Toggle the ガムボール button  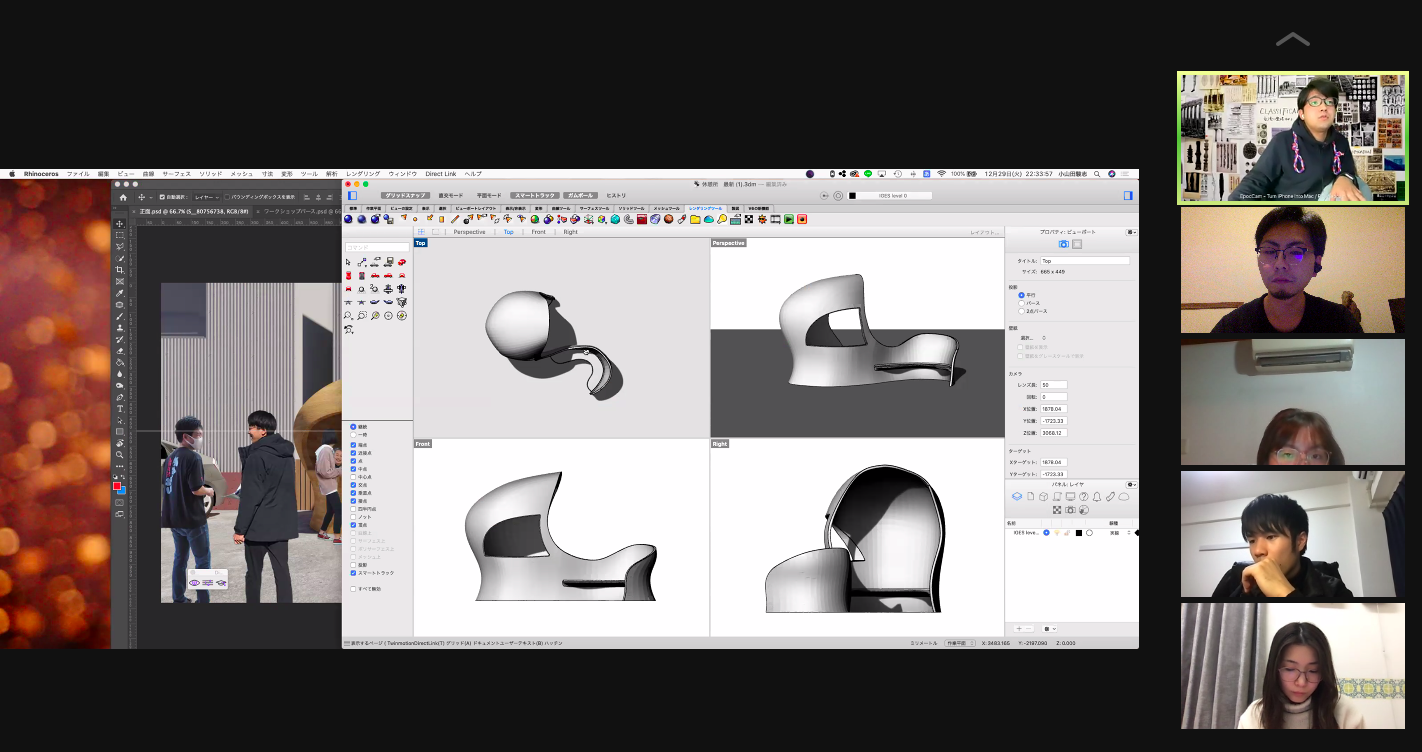click(580, 196)
